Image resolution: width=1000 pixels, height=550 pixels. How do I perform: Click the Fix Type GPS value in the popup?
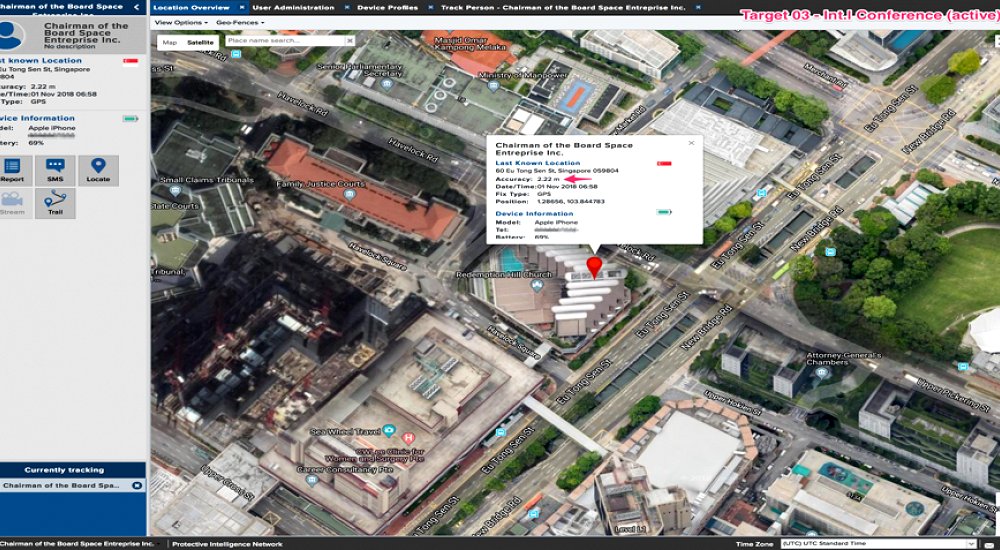click(x=544, y=194)
